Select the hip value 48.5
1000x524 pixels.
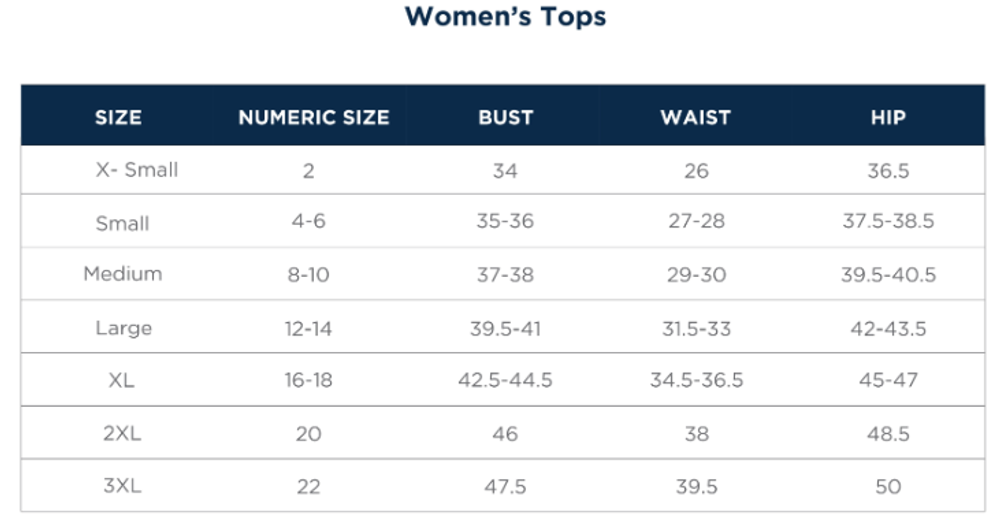tap(888, 434)
